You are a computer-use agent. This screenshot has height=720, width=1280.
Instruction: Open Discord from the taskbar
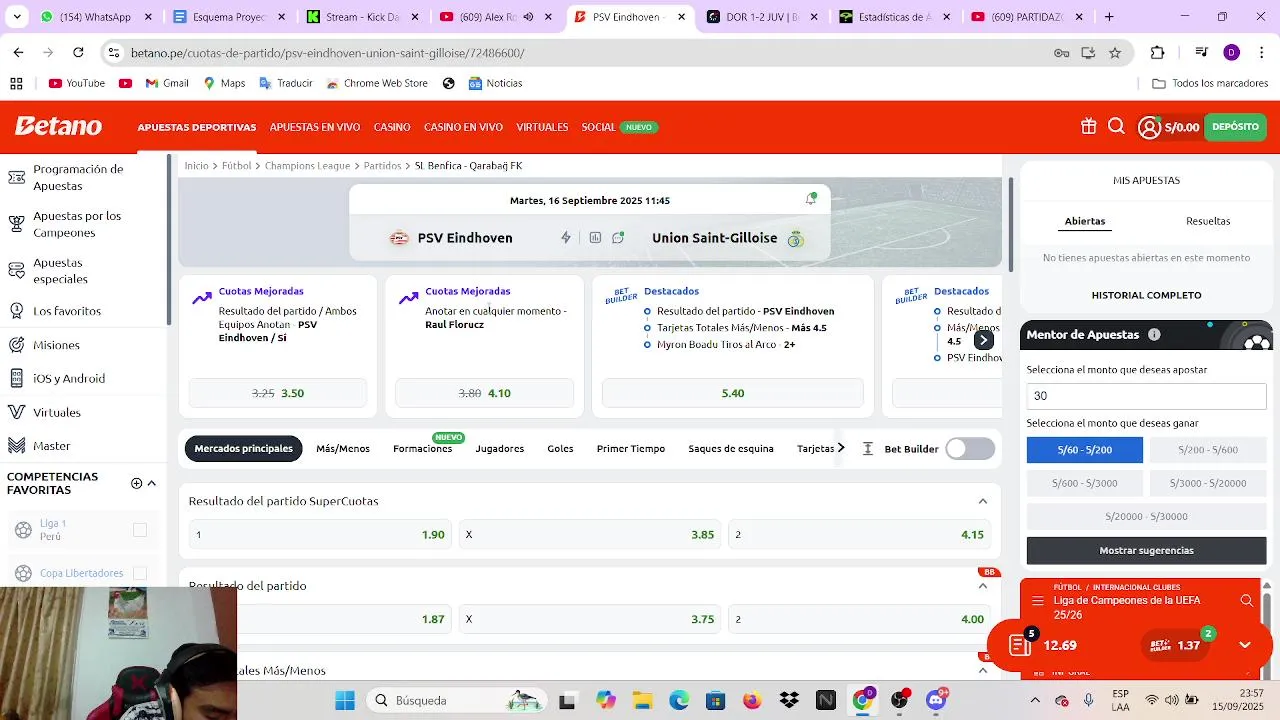[x=936, y=700]
